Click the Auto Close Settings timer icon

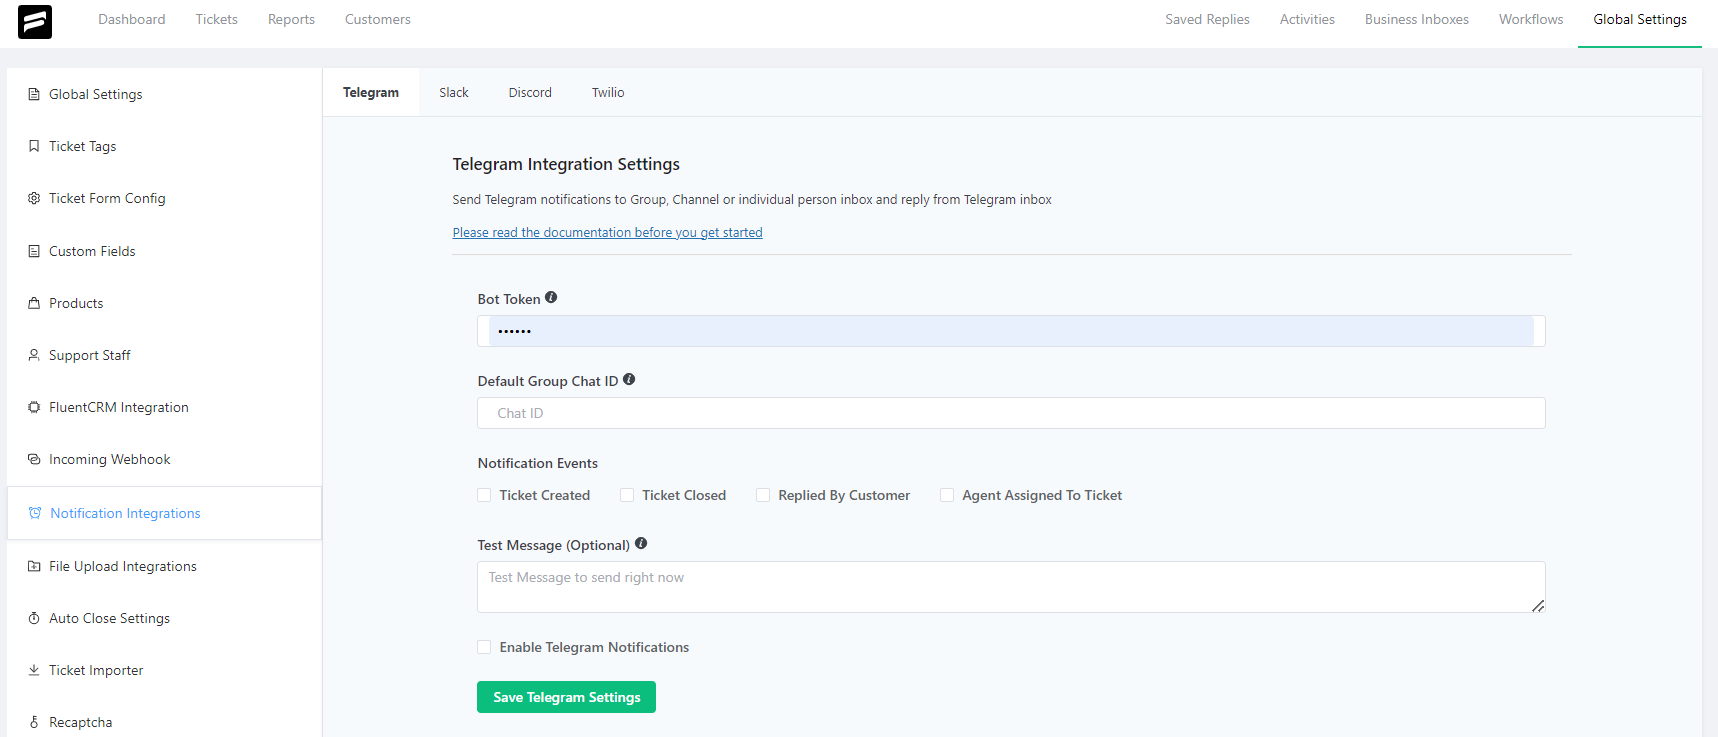click(34, 618)
